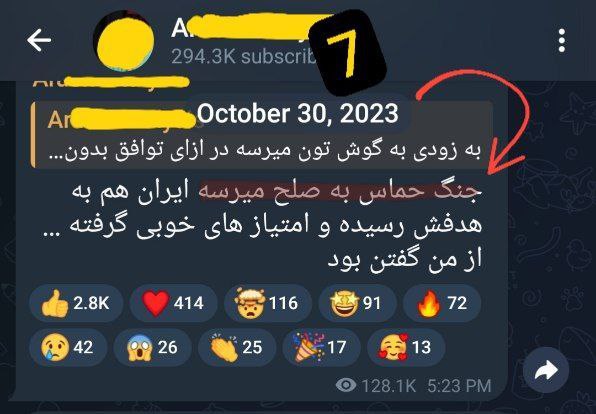Add the fire 72 reaction
596x414 pixels.
click(x=442, y=303)
